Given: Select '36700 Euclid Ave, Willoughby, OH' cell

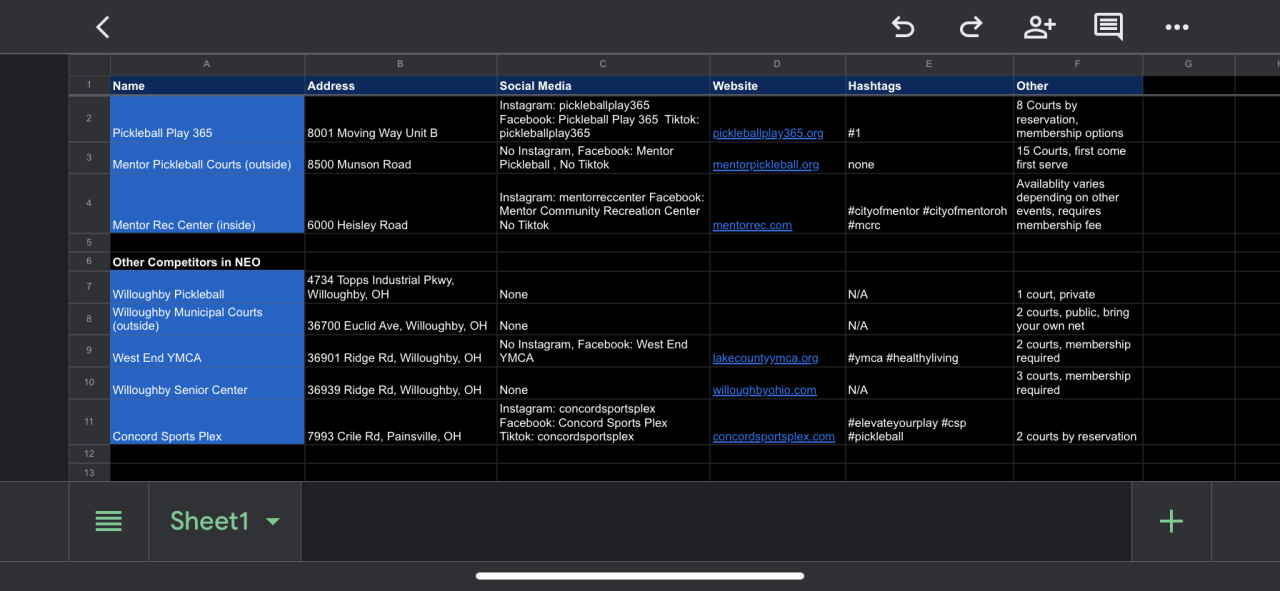Looking at the screenshot, I should click(x=401, y=319).
